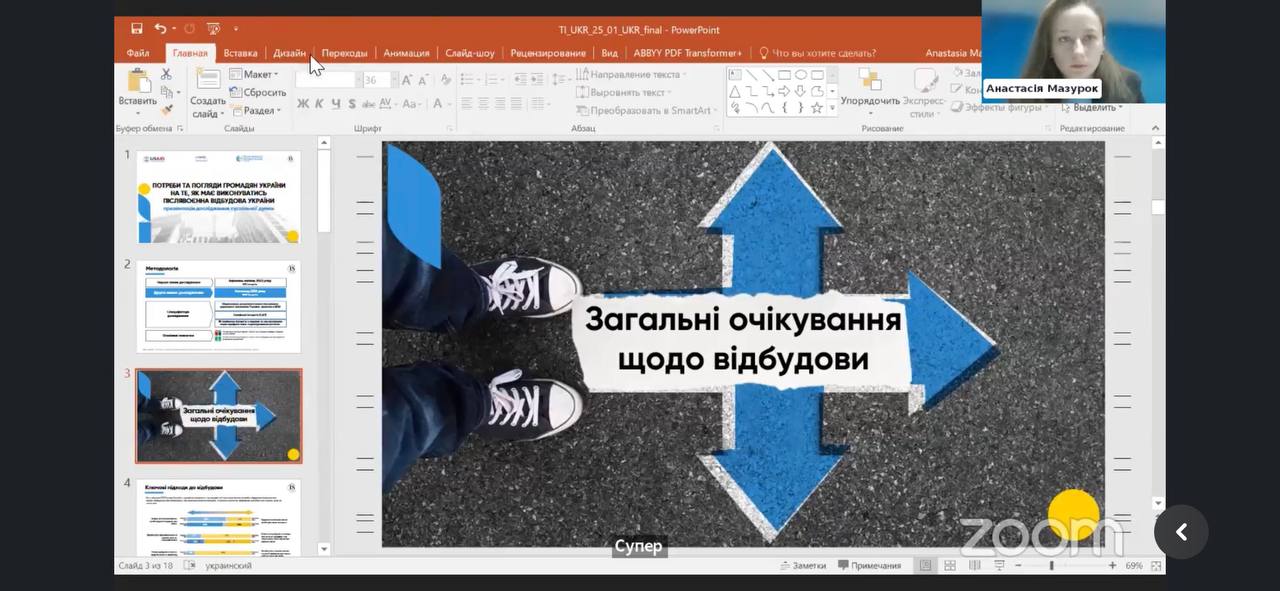Click the Сбросить reset button
The image size is (1280, 591).
pyautogui.click(x=264, y=92)
